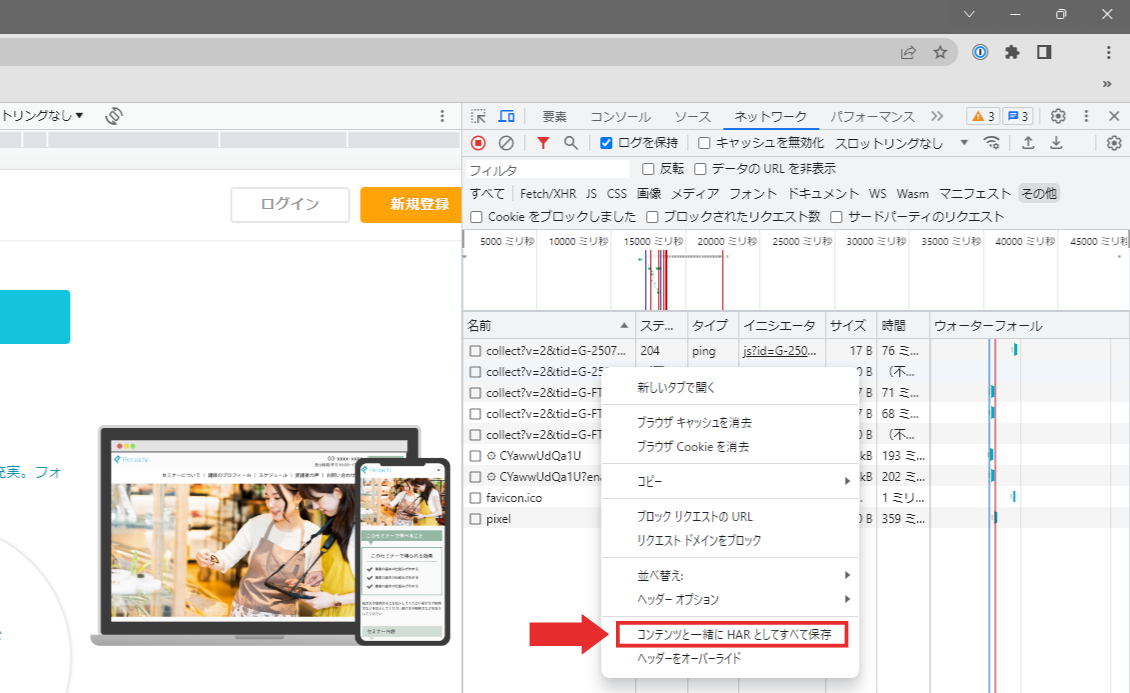Image resolution: width=1130 pixels, height=693 pixels.
Task: Toggle the network filter funnel icon
Action: click(543, 143)
